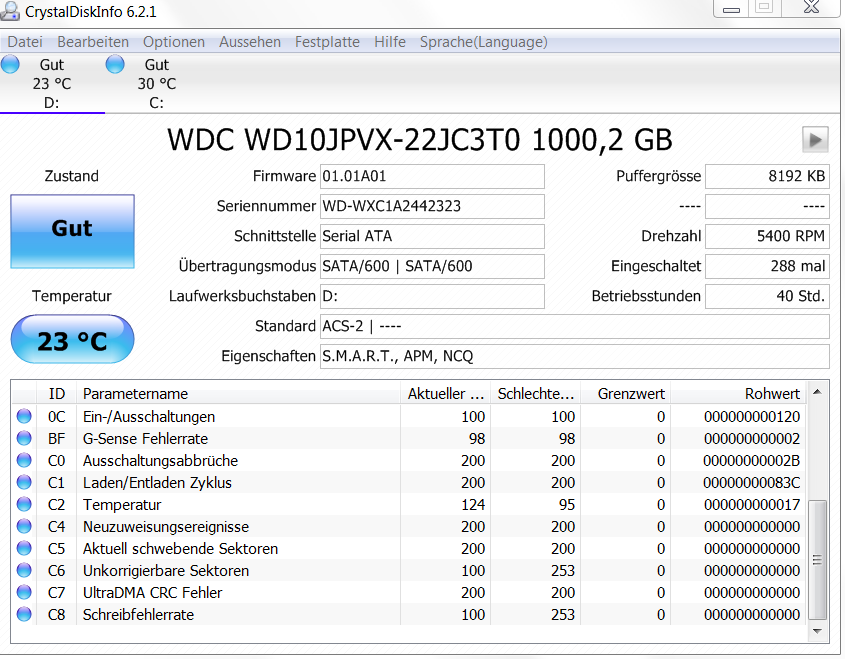Click the blue Gut health status button
The image size is (845, 659).
(72, 231)
